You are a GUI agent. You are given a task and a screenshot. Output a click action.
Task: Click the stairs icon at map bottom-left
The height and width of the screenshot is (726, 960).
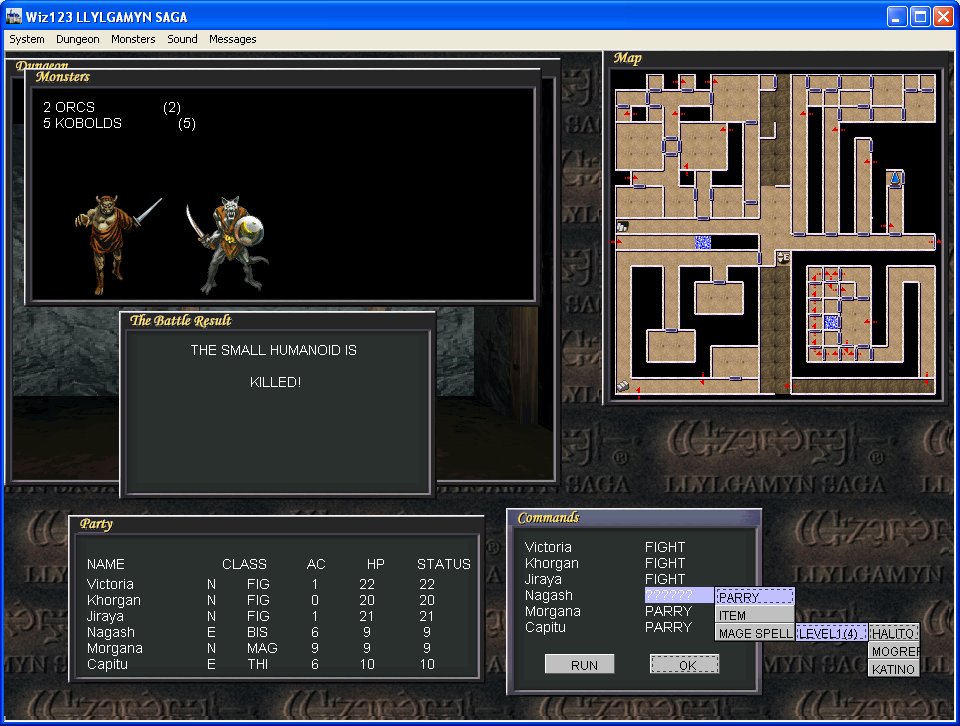pyautogui.click(x=623, y=385)
